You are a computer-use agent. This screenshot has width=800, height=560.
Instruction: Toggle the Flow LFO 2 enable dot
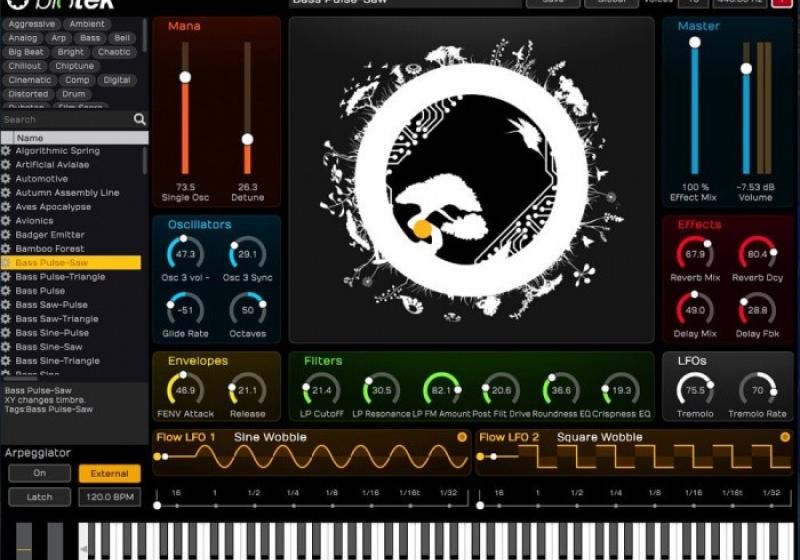pos(785,437)
